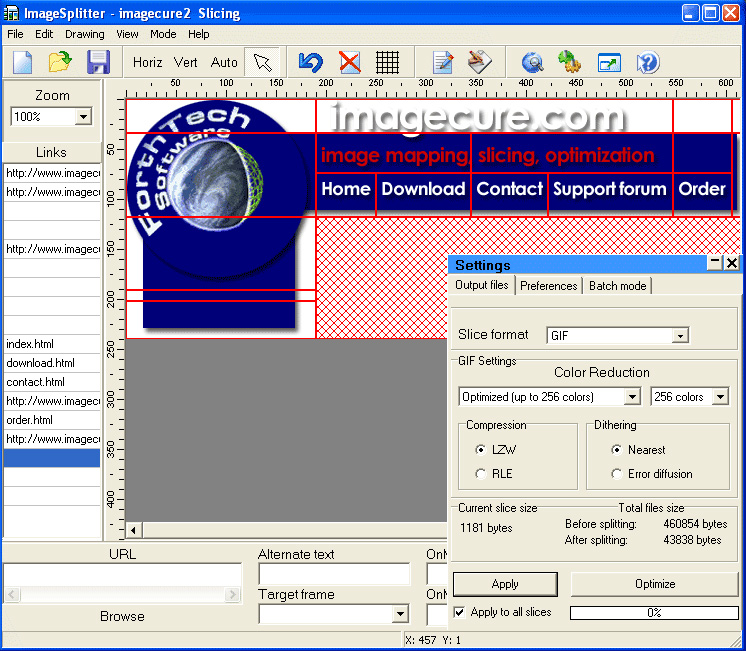This screenshot has height=651, width=746.
Task: Select the arrow pointer tool
Action: click(262, 62)
